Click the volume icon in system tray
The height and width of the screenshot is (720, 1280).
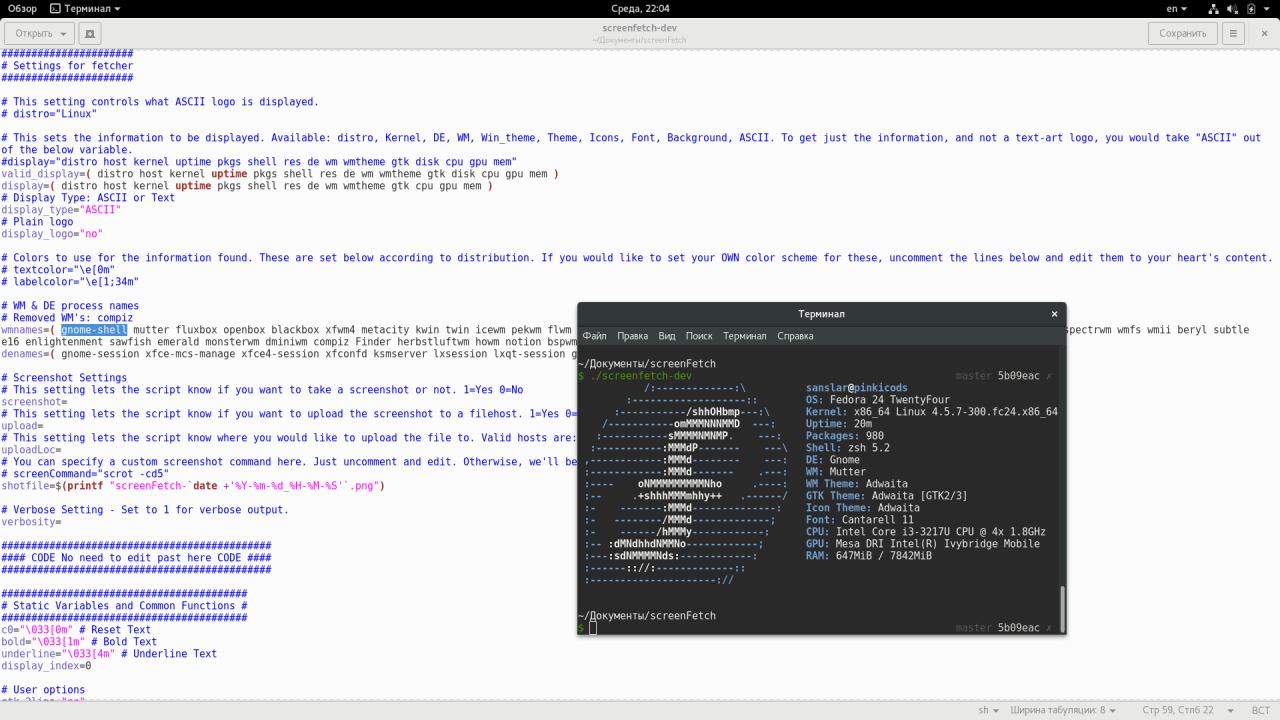[x=1234, y=9]
